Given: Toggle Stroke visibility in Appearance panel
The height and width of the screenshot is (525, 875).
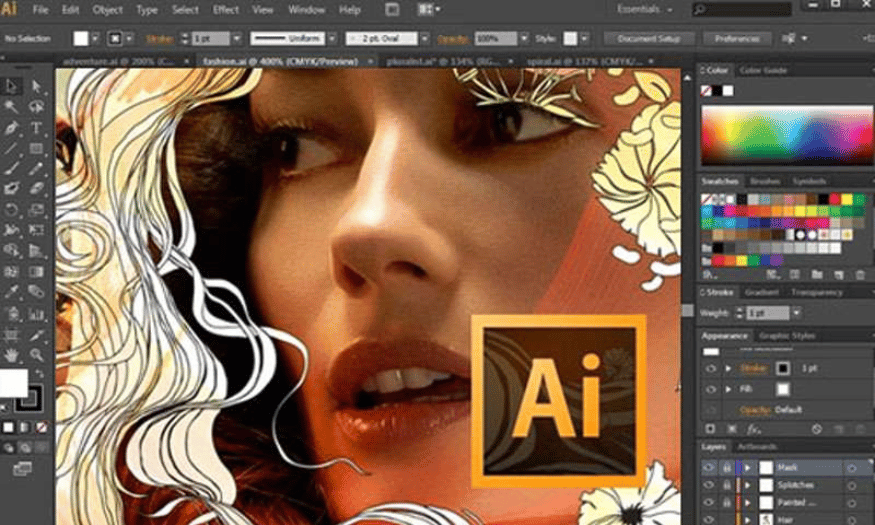Looking at the screenshot, I should (710, 368).
